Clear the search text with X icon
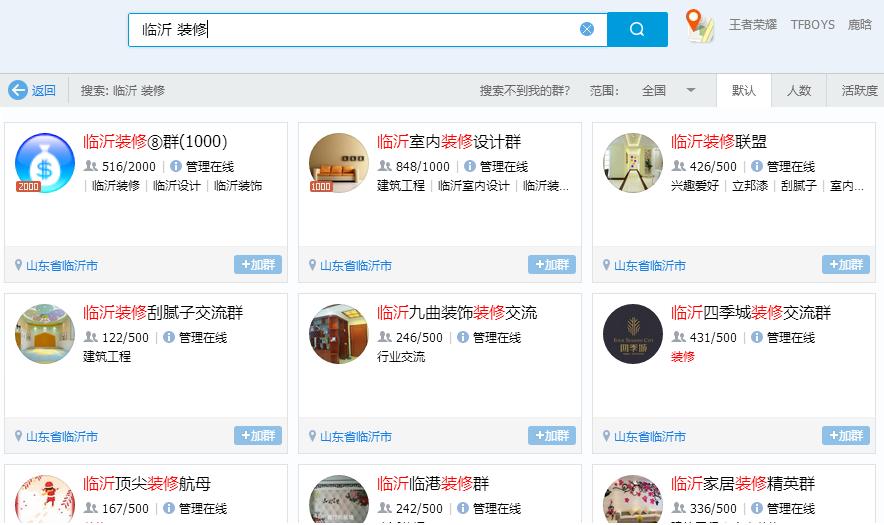Screen dimensions: 884x525 [x=587, y=30]
